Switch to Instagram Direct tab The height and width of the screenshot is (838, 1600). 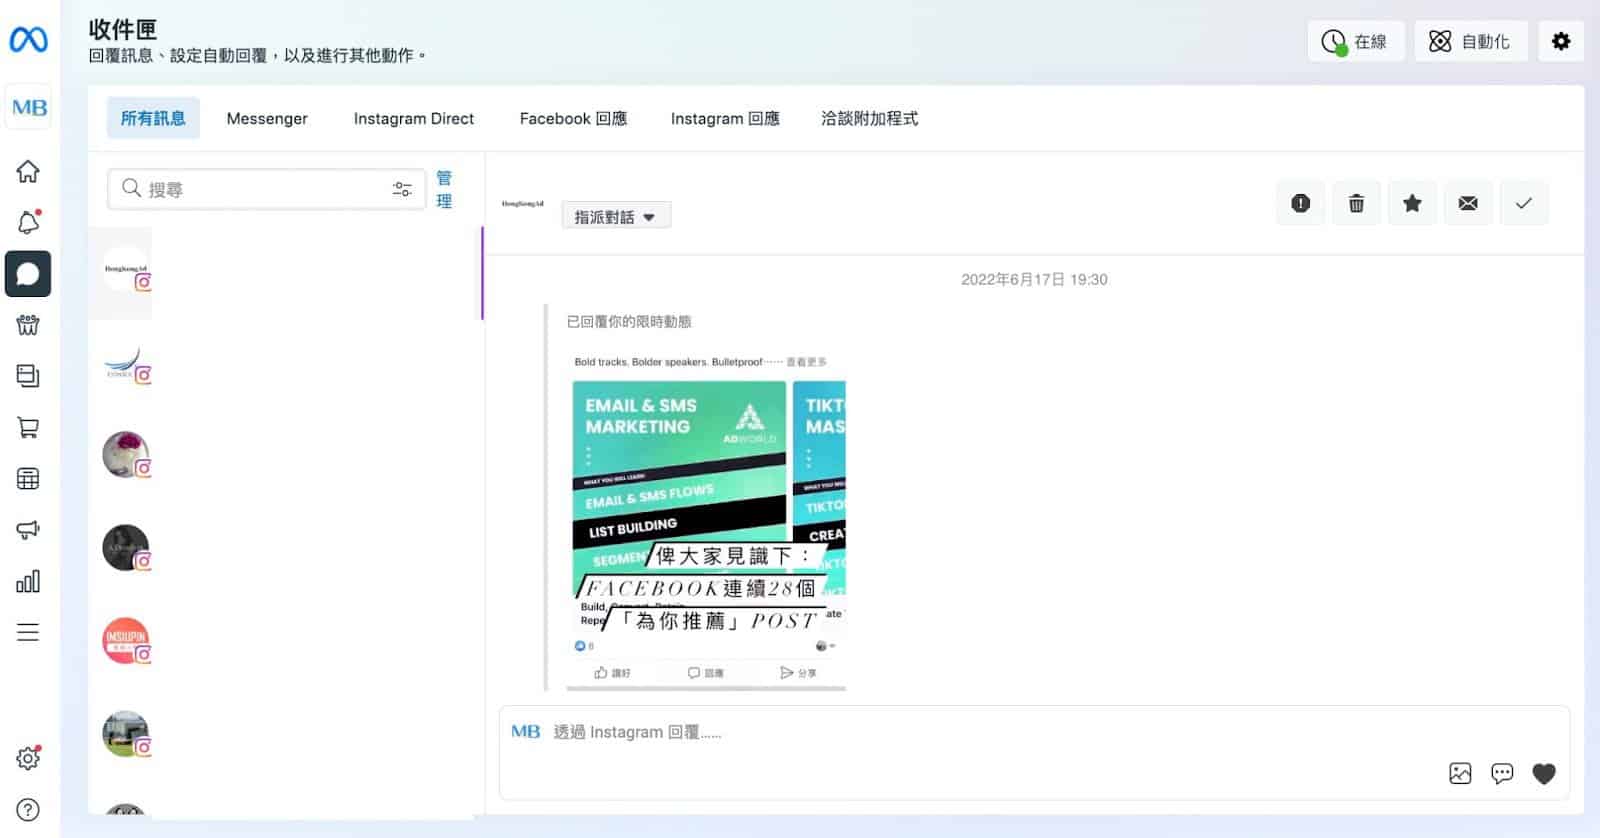(414, 118)
